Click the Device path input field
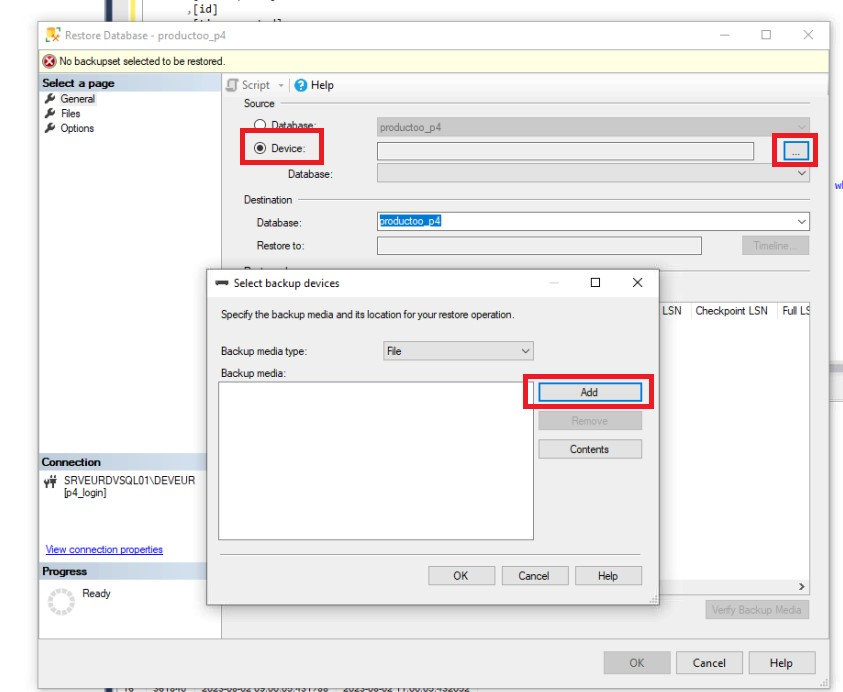The image size is (843, 692). 565,151
